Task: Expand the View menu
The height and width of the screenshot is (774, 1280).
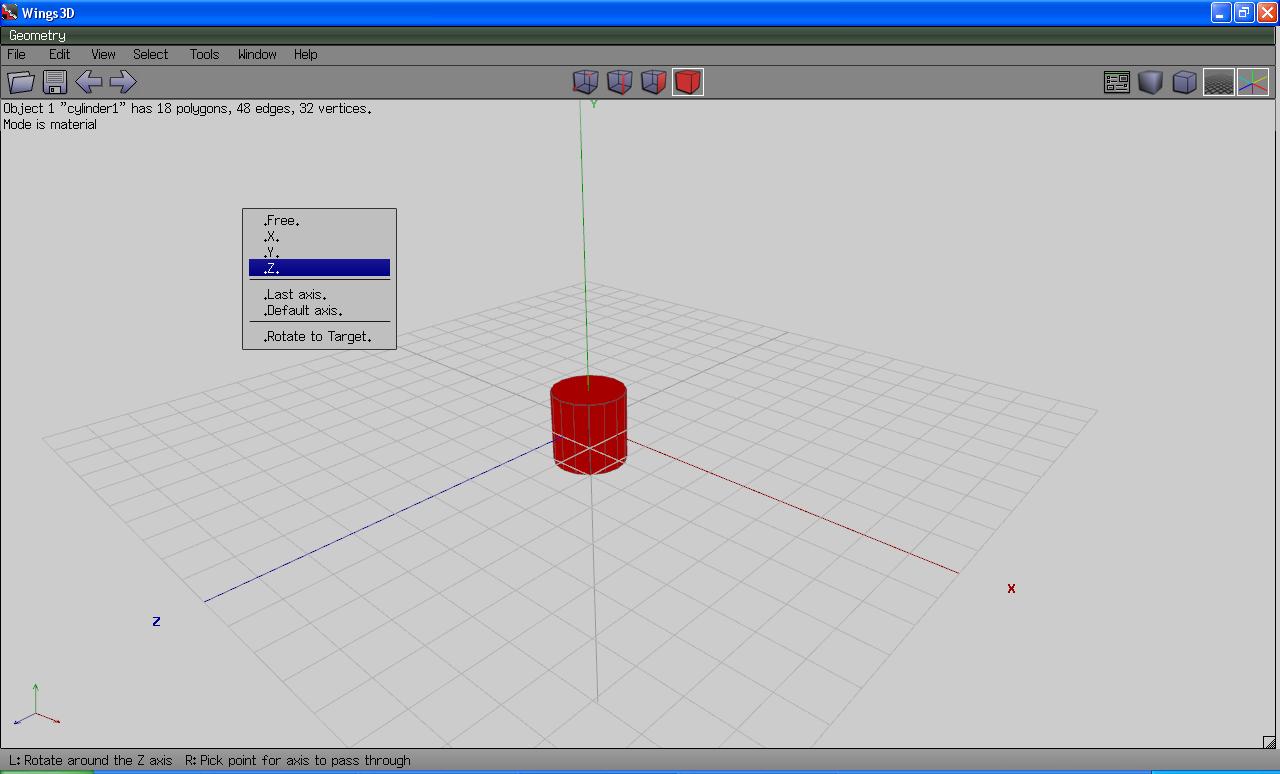Action: [x=103, y=54]
